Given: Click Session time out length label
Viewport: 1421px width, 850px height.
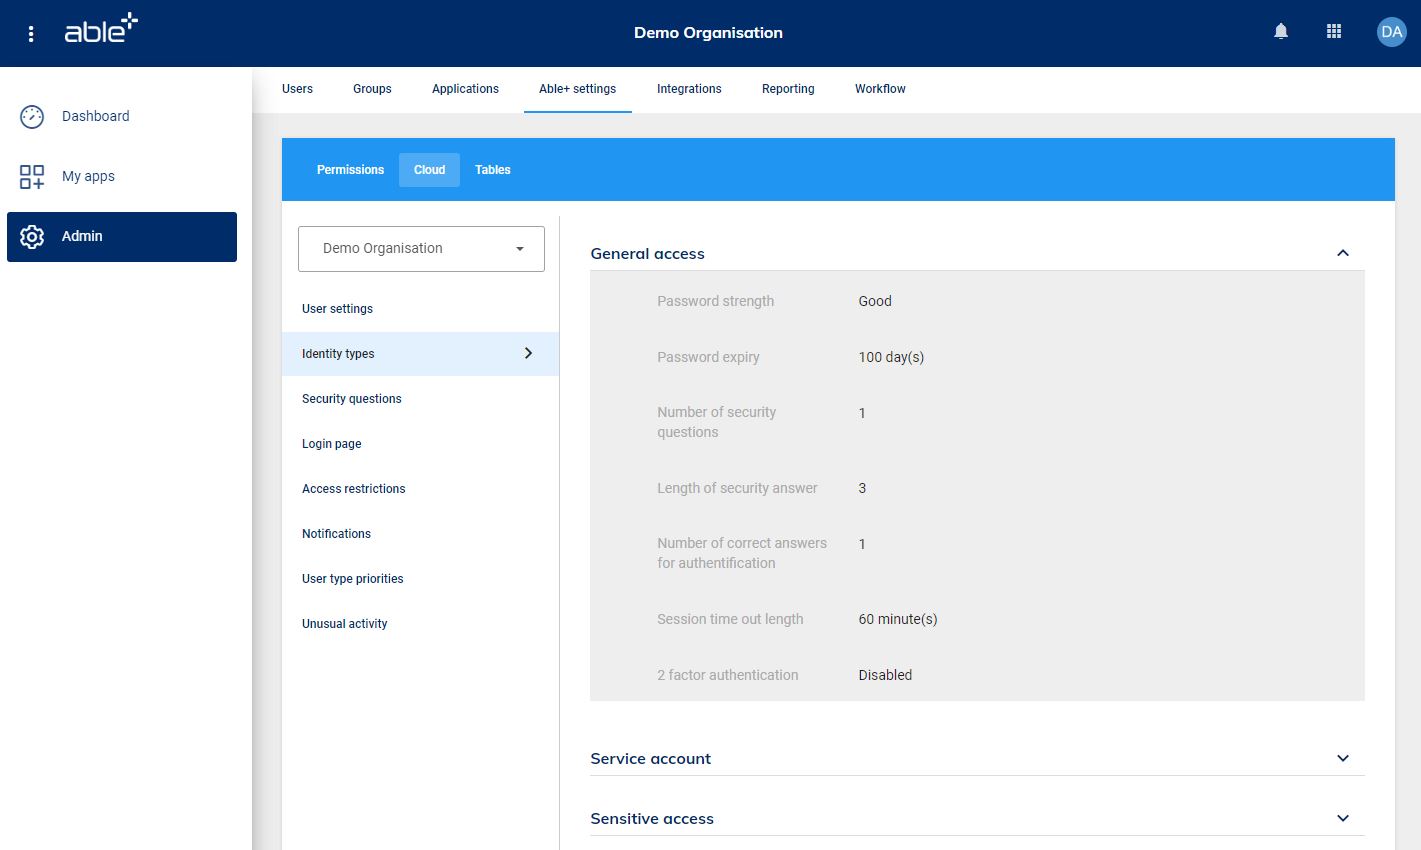Looking at the screenshot, I should (x=730, y=619).
